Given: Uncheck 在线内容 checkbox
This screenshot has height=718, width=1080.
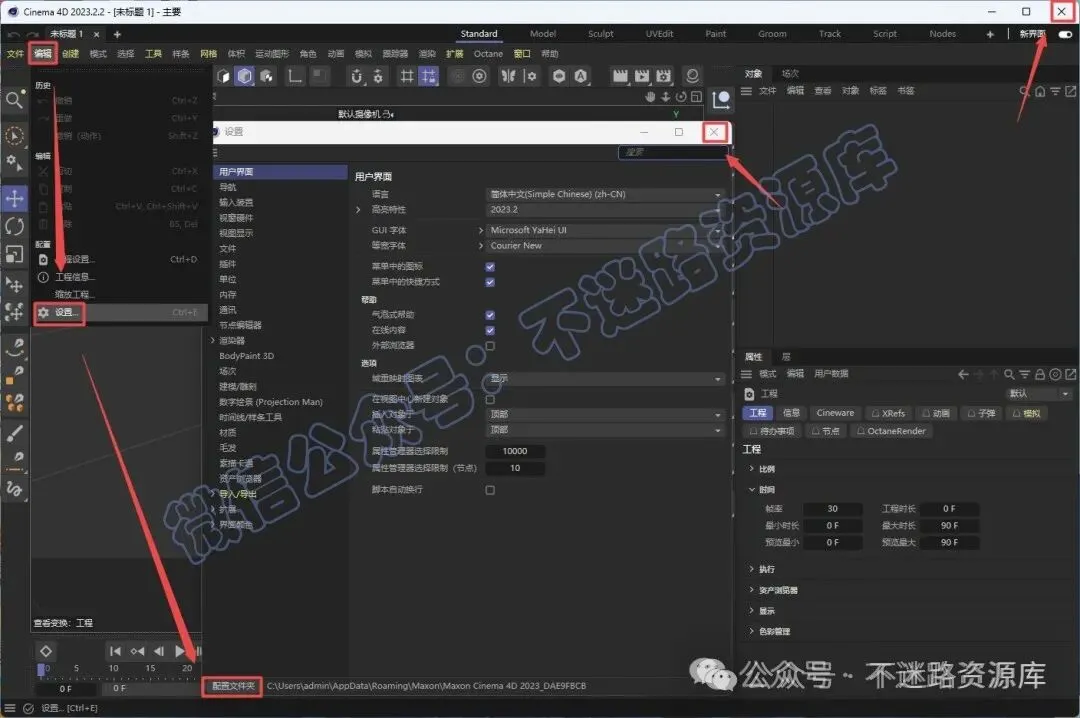Looking at the screenshot, I should click(x=490, y=330).
